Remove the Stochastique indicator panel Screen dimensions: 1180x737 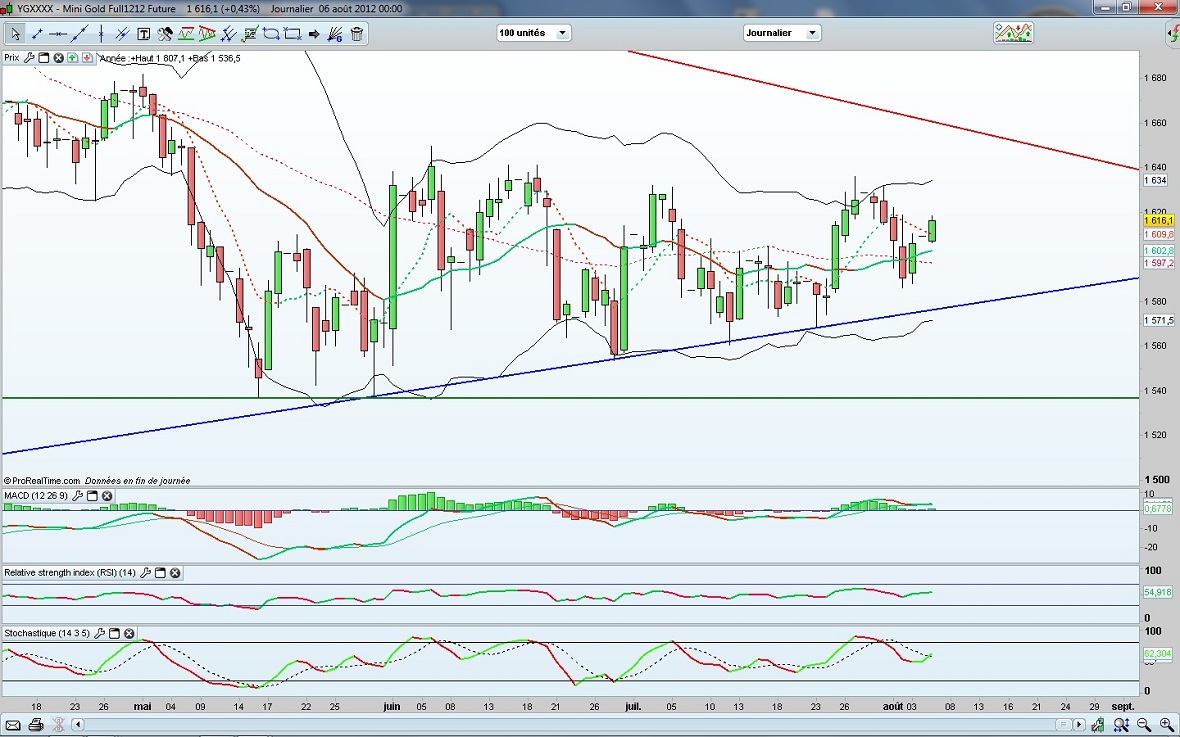(x=129, y=634)
